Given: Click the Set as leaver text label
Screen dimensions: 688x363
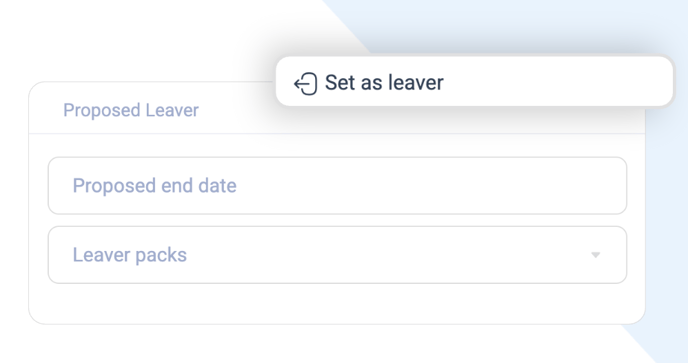Looking at the screenshot, I should coord(384,83).
